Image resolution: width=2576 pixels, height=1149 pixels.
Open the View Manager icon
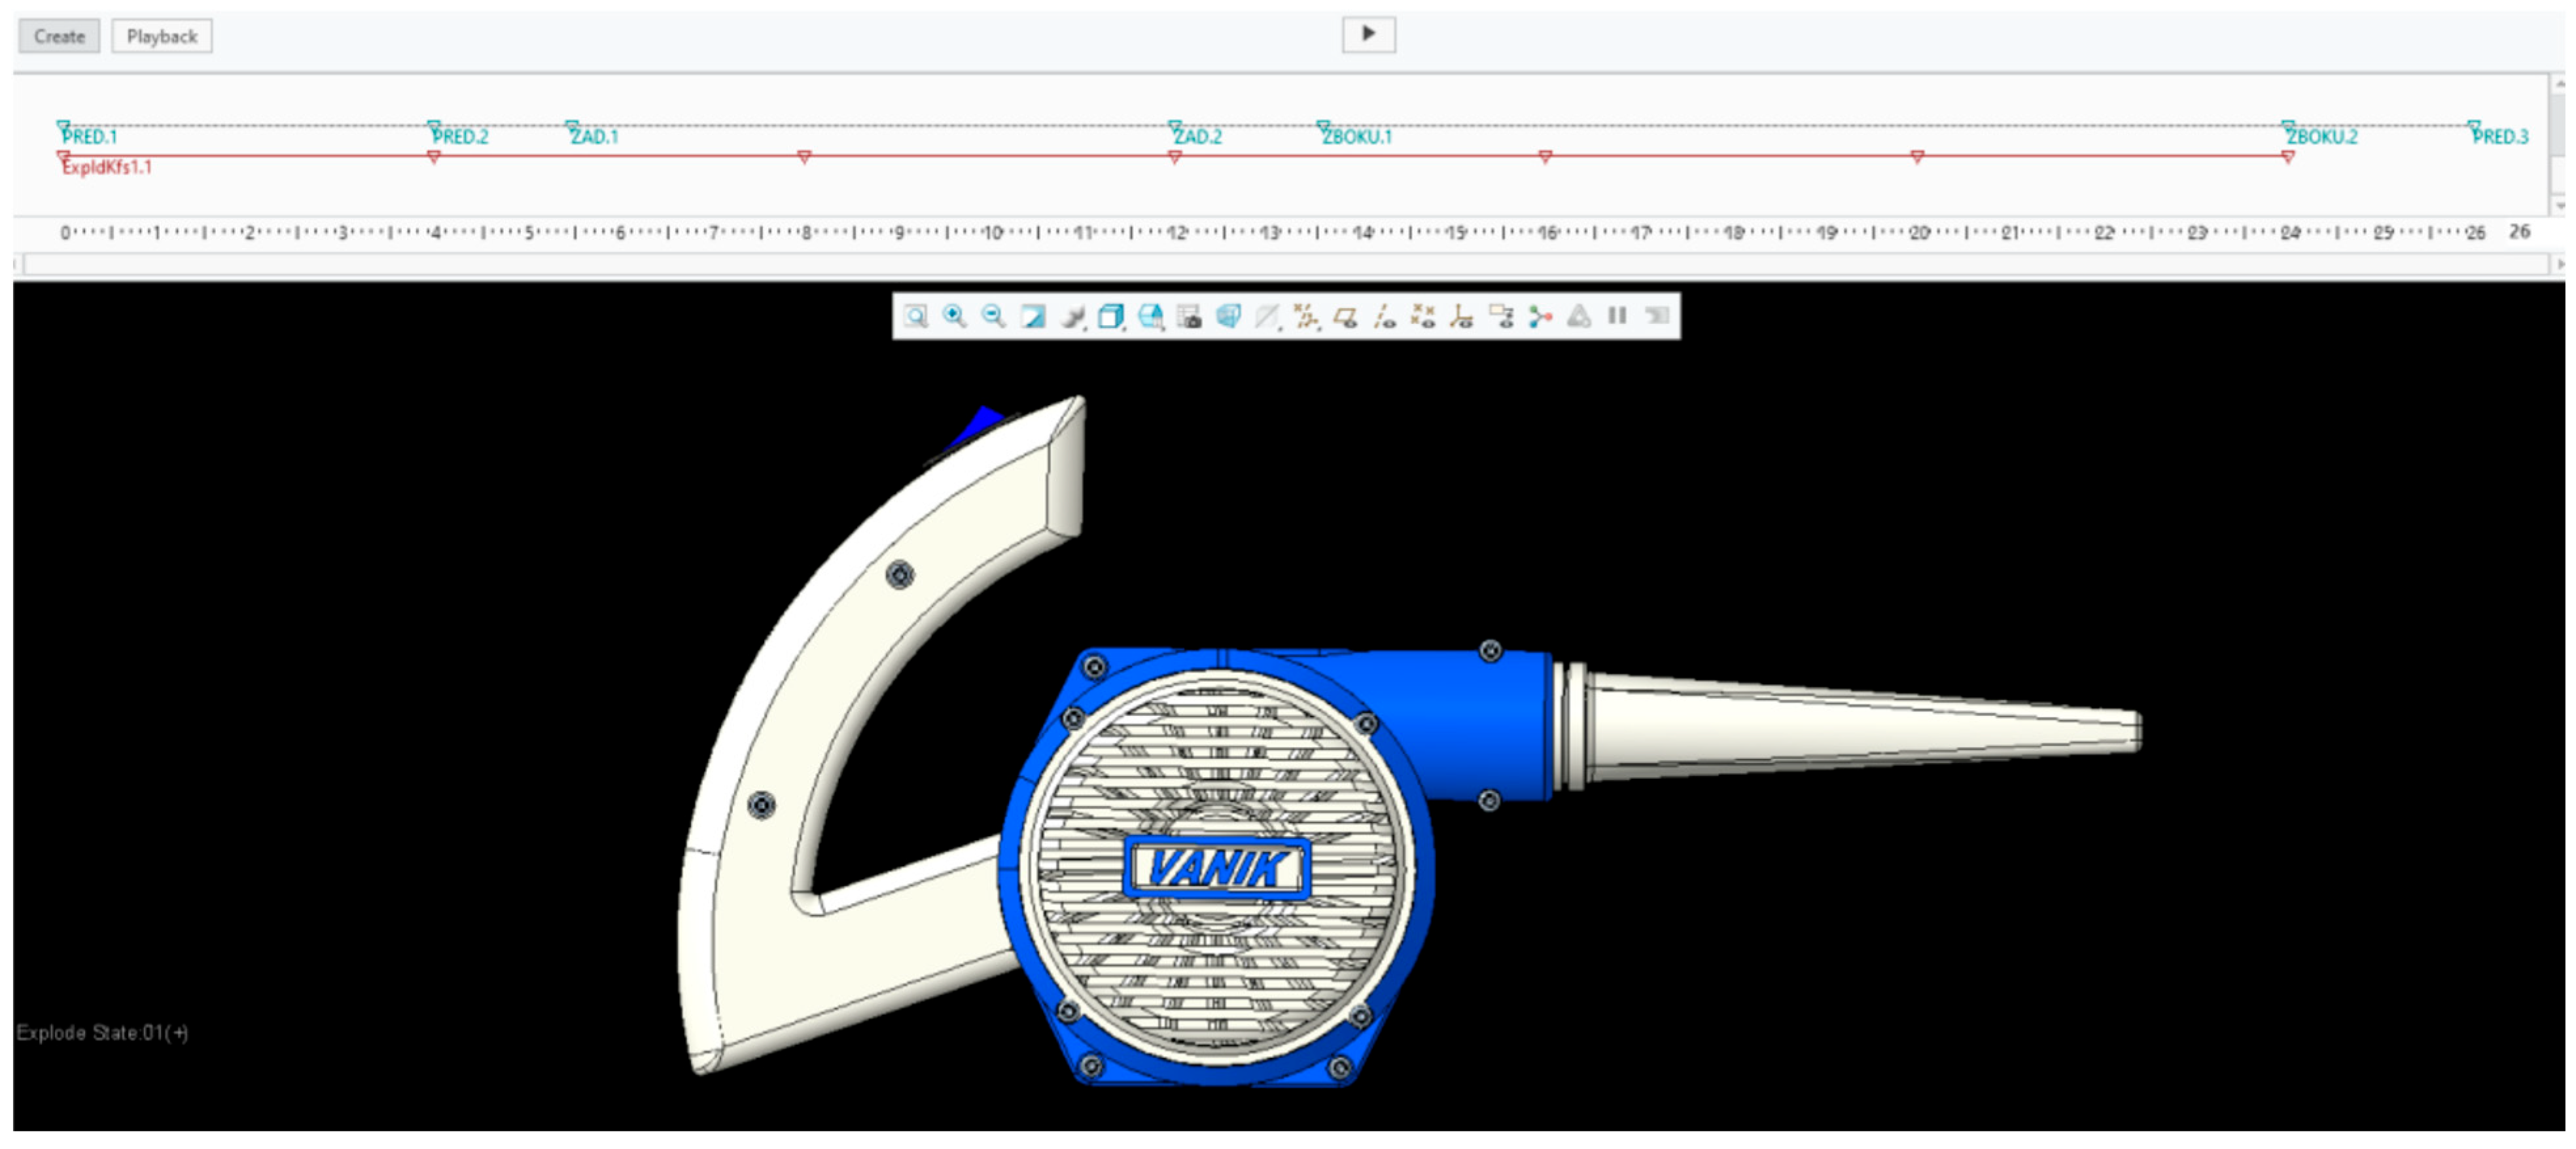(1189, 317)
